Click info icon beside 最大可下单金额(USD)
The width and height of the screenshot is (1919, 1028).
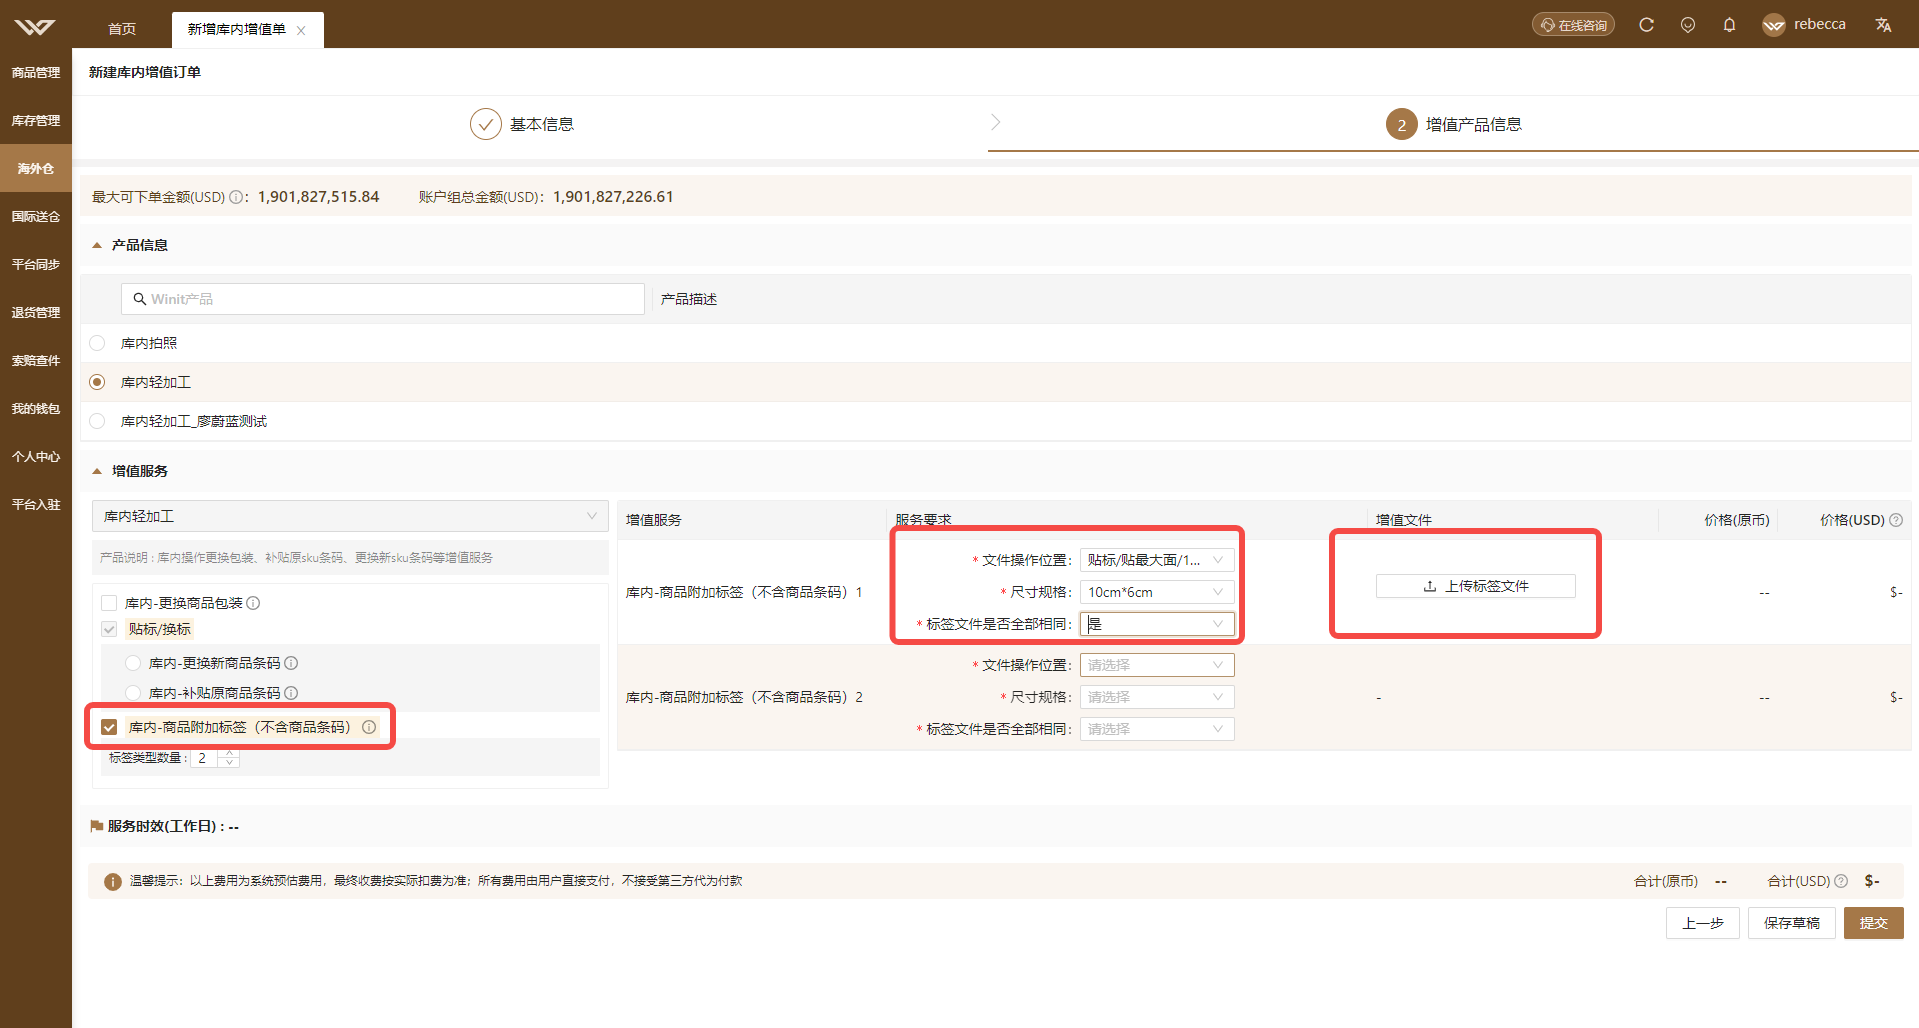click(x=236, y=197)
